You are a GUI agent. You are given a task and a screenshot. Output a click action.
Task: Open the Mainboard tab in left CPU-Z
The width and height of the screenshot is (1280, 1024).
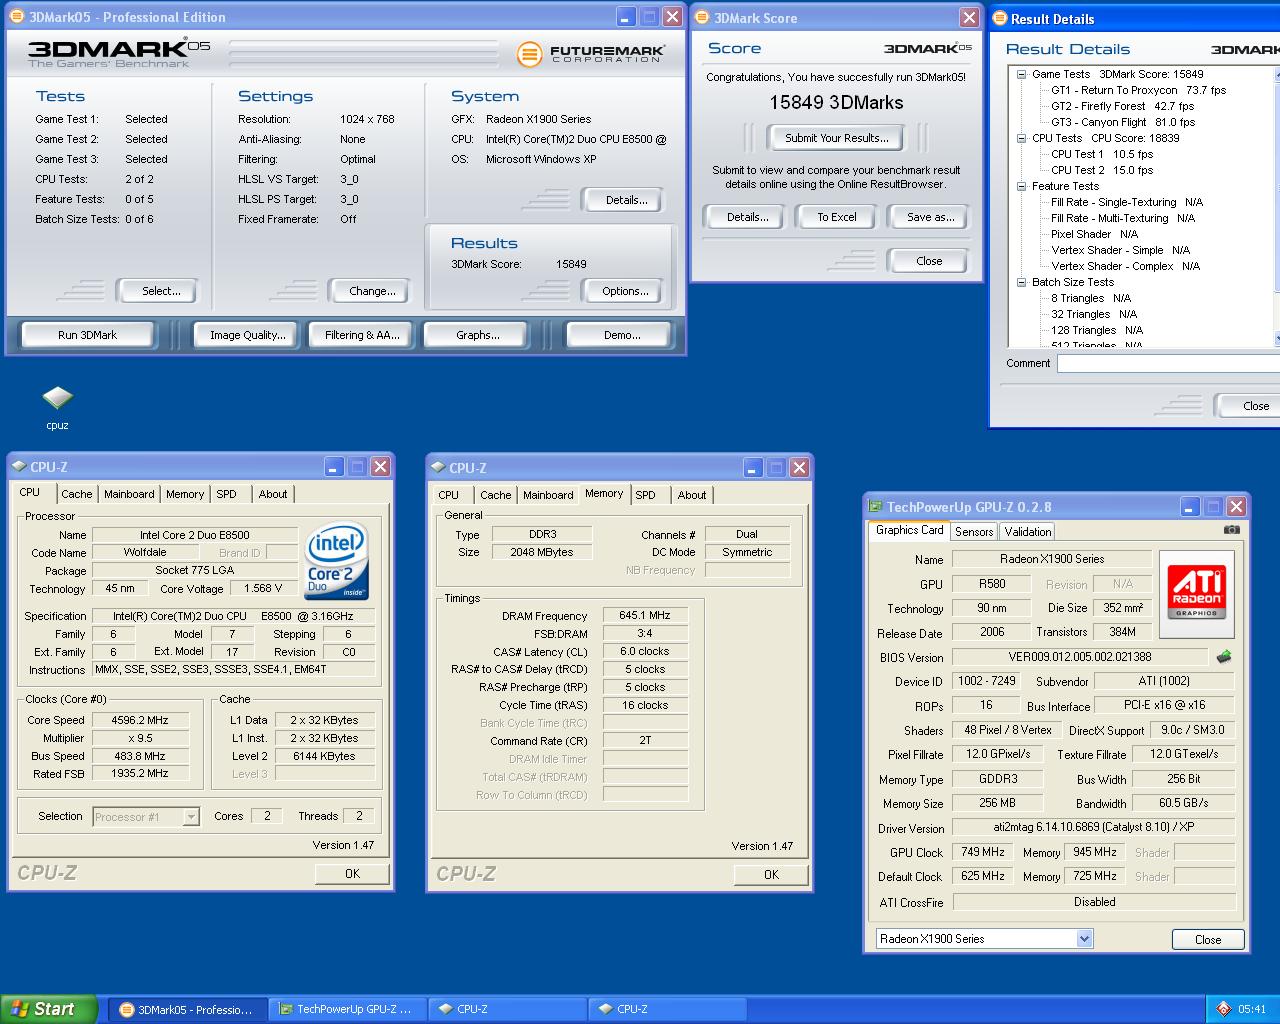(x=129, y=494)
